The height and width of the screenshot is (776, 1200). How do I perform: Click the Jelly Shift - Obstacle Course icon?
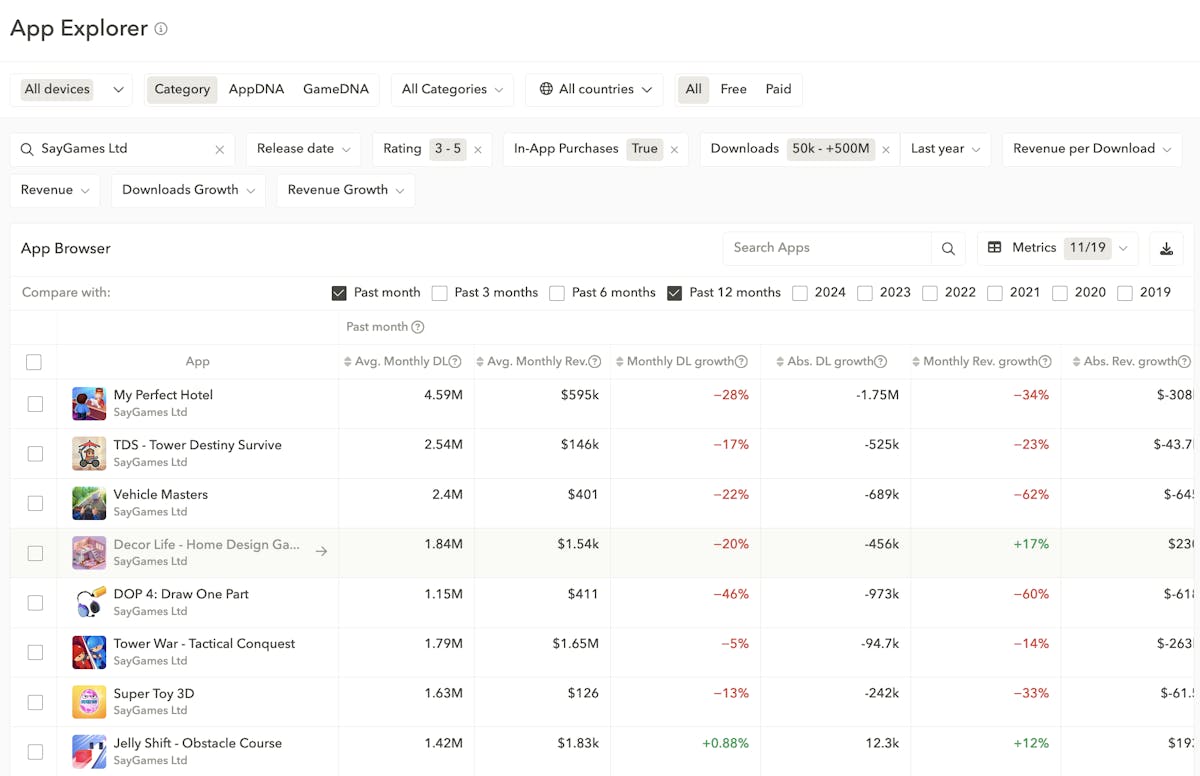tap(89, 751)
